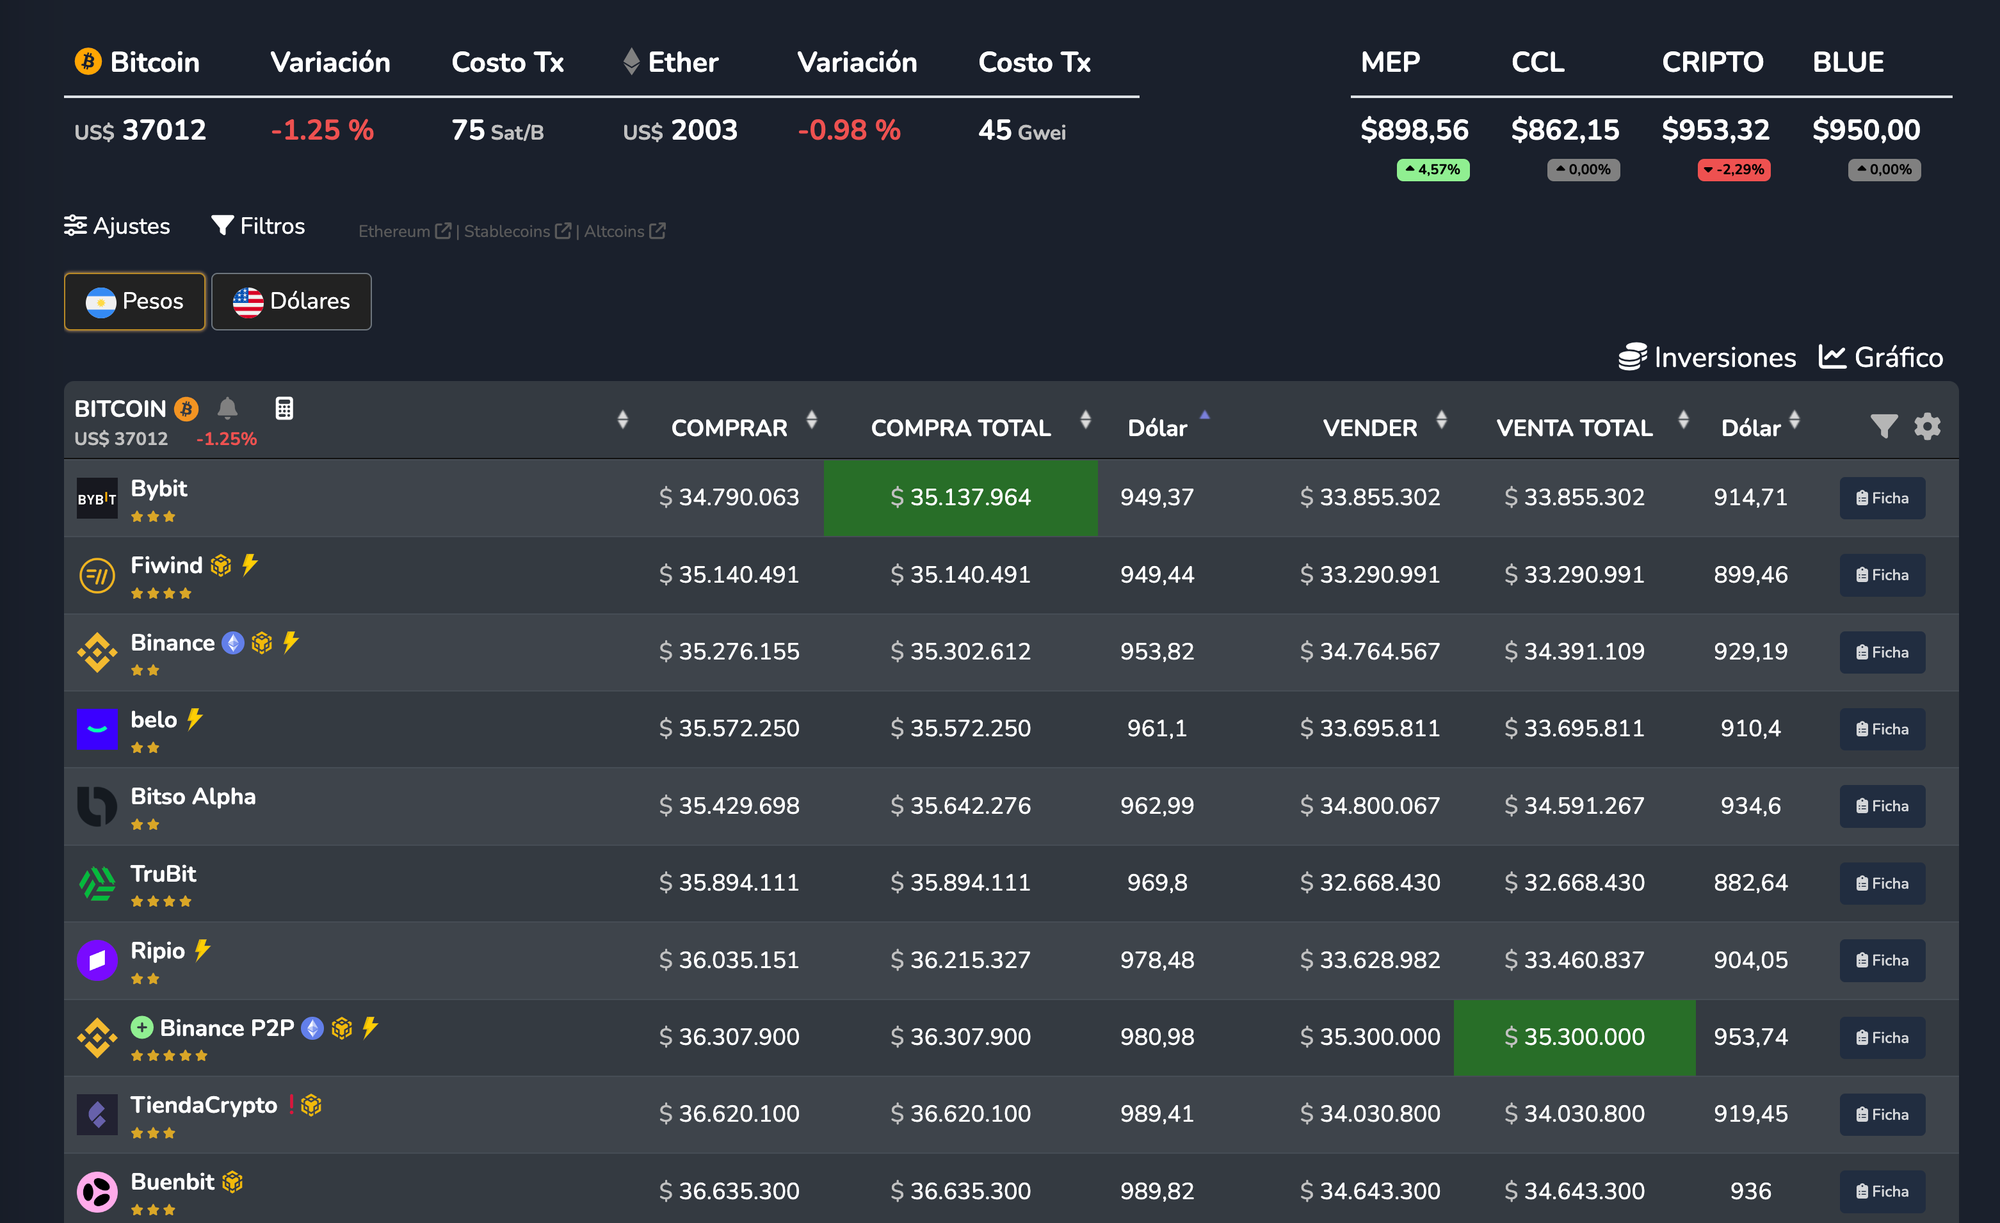Switch currency to Pesos
Screen dimensions: 2000x1223
tap(135, 301)
